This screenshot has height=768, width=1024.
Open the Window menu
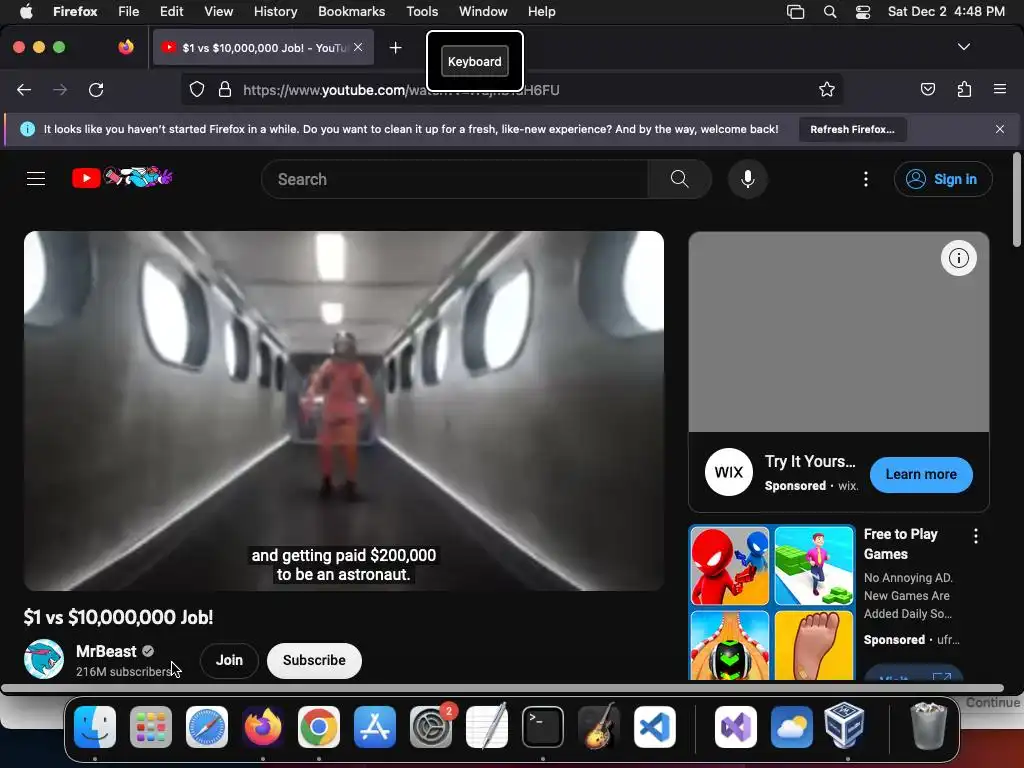(483, 11)
